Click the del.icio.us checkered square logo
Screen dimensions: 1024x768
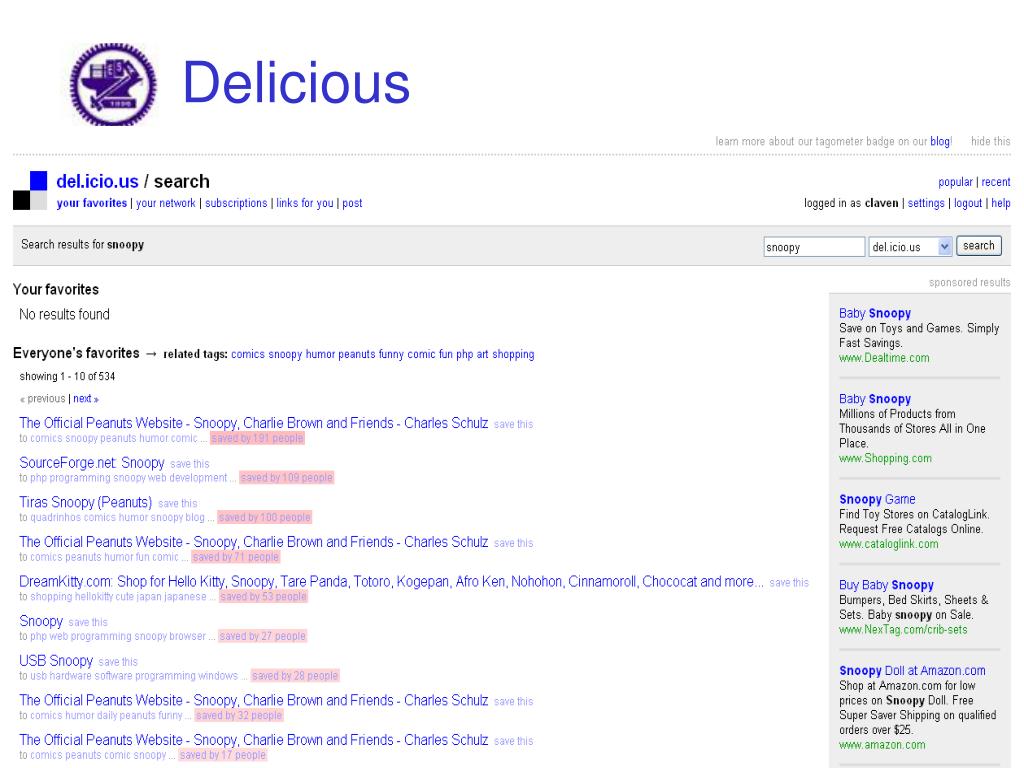[x=30, y=190]
